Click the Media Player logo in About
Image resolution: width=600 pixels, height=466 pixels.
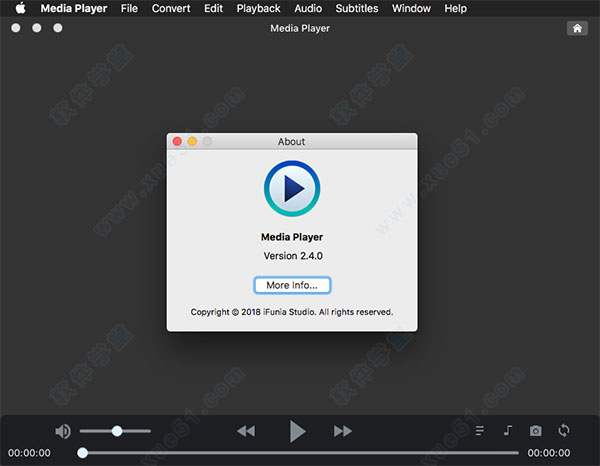coord(292,188)
